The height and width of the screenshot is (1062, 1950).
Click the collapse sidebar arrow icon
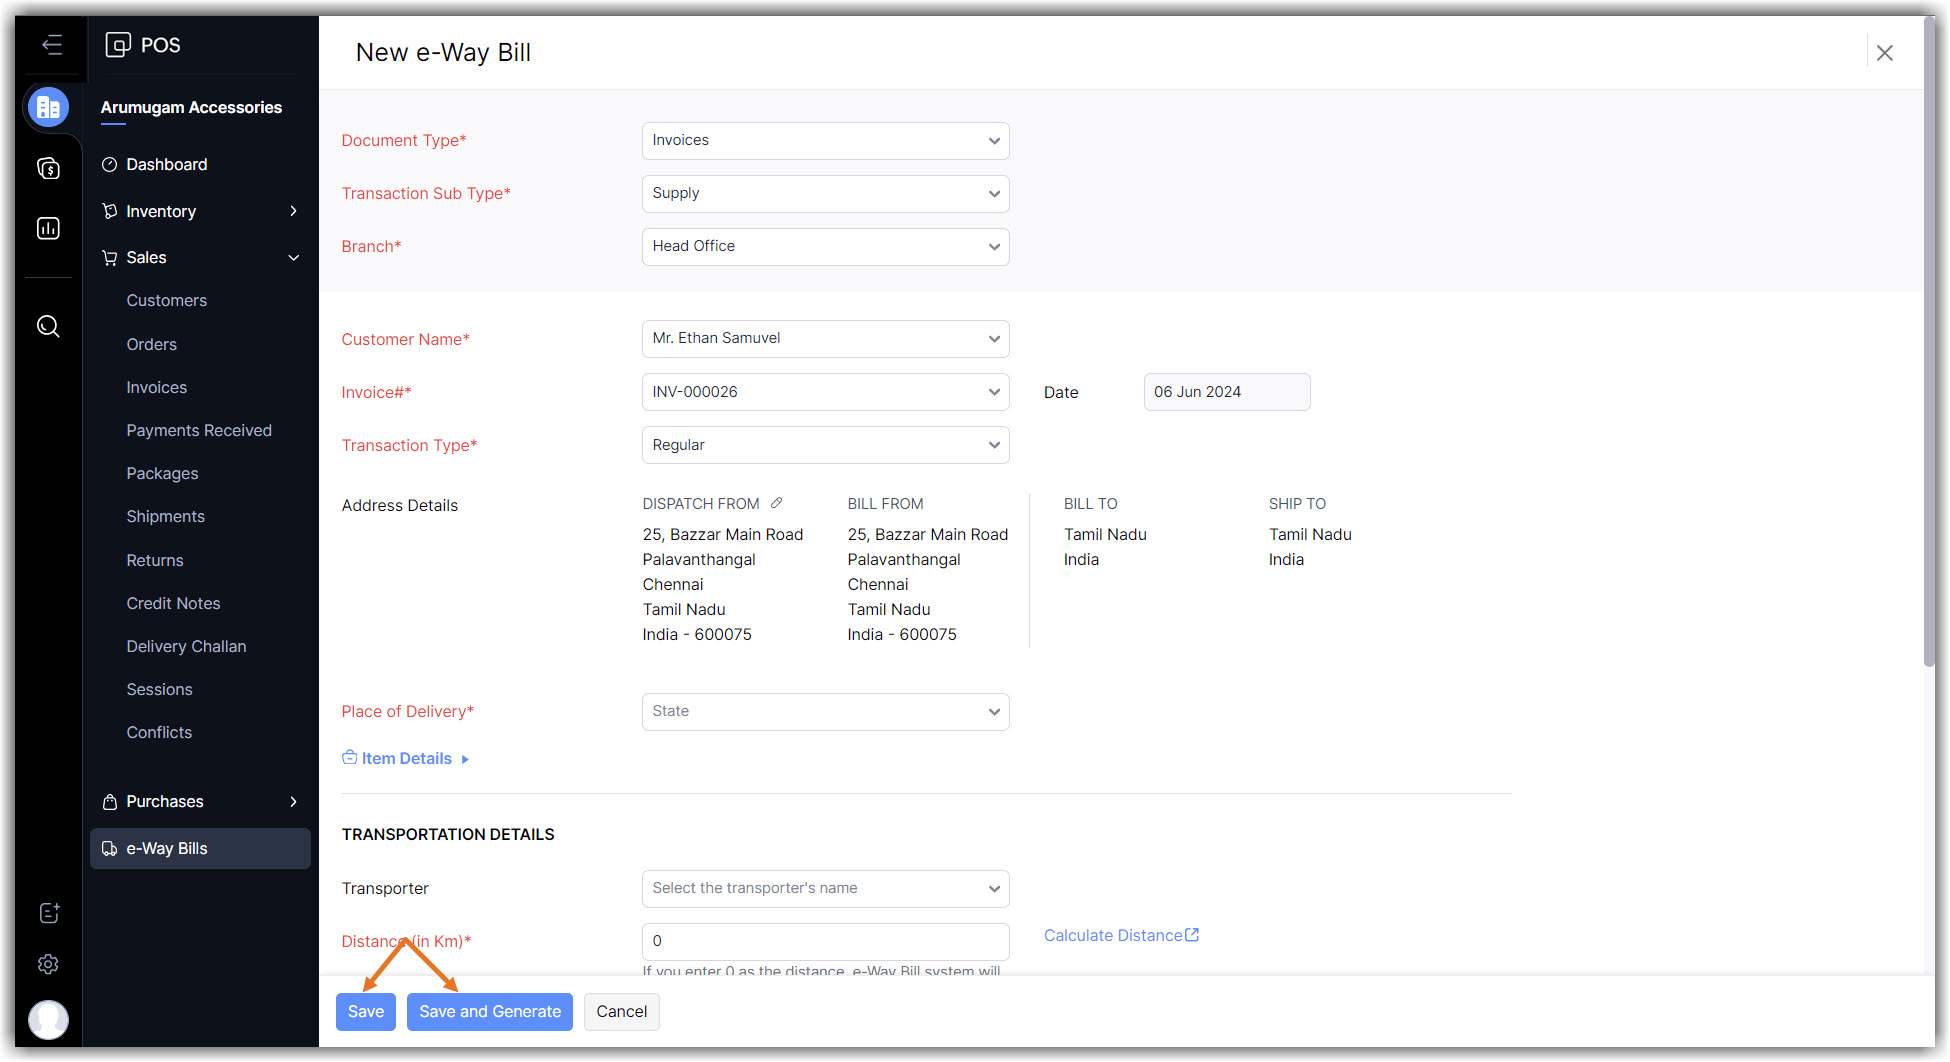point(51,45)
